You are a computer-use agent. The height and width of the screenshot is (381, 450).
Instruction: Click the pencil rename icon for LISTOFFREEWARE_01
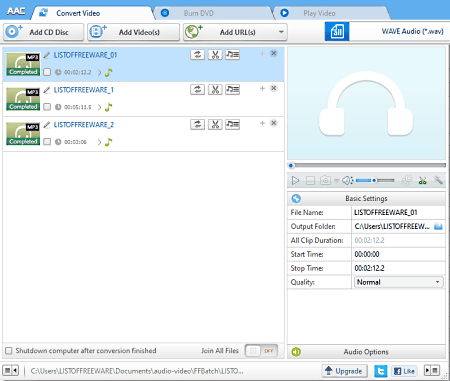click(47, 55)
